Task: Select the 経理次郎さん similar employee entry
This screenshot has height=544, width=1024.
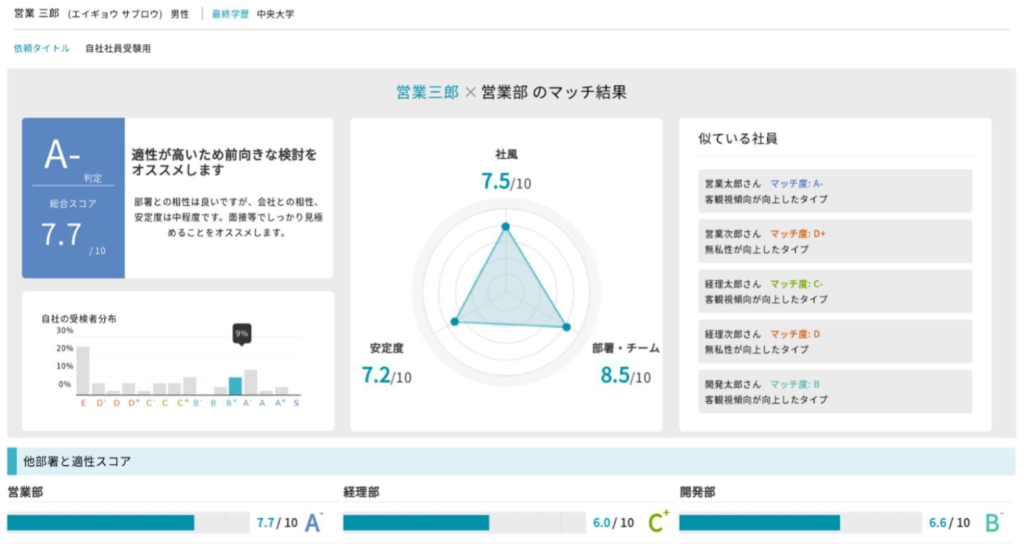Action: click(x=835, y=341)
